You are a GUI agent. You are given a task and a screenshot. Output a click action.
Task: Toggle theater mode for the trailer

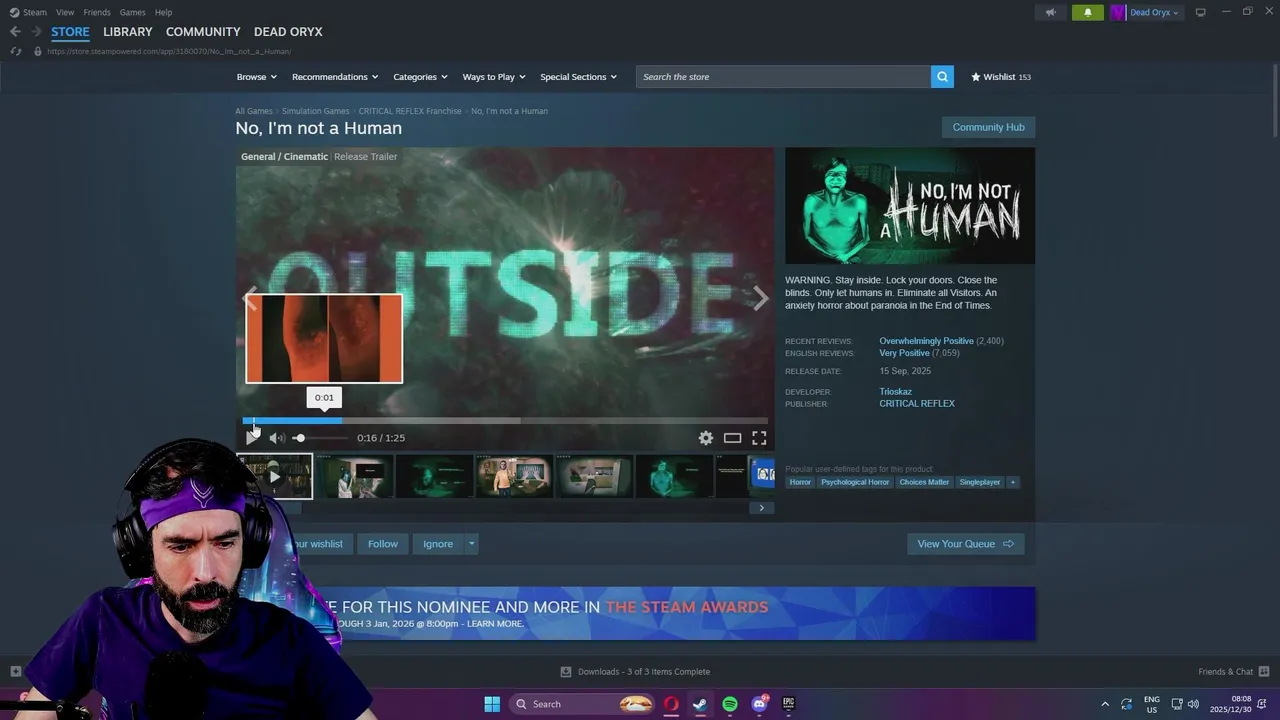pos(732,438)
